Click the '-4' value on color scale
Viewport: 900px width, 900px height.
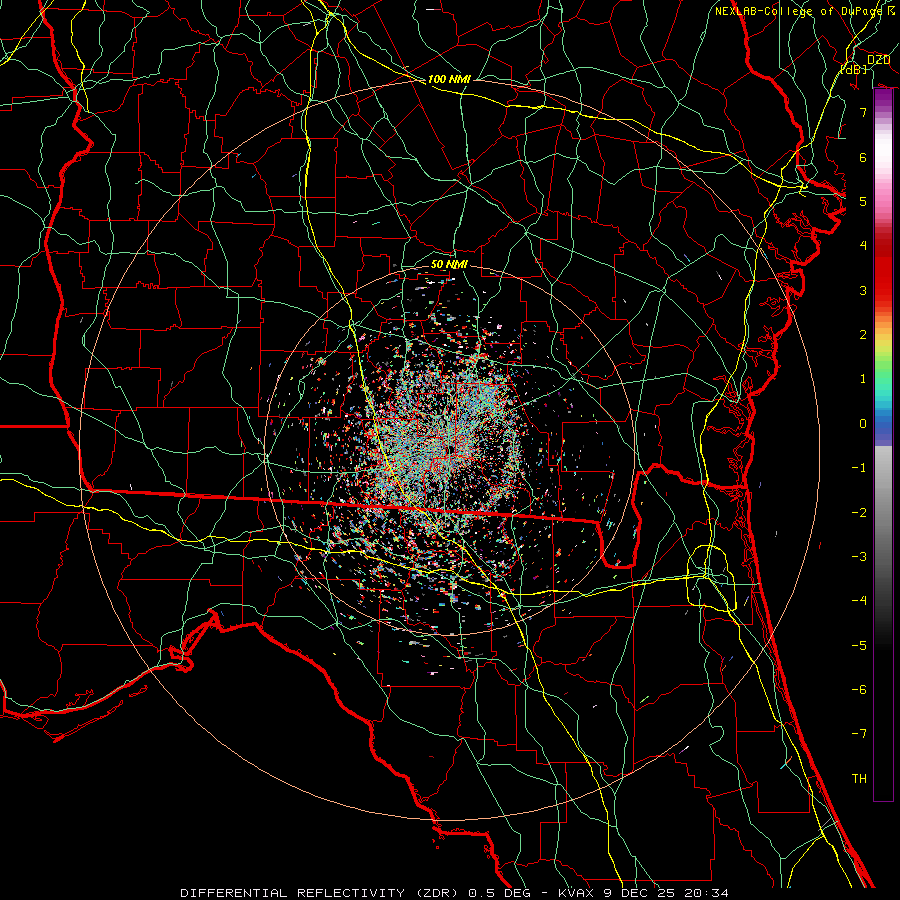[x=859, y=601]
